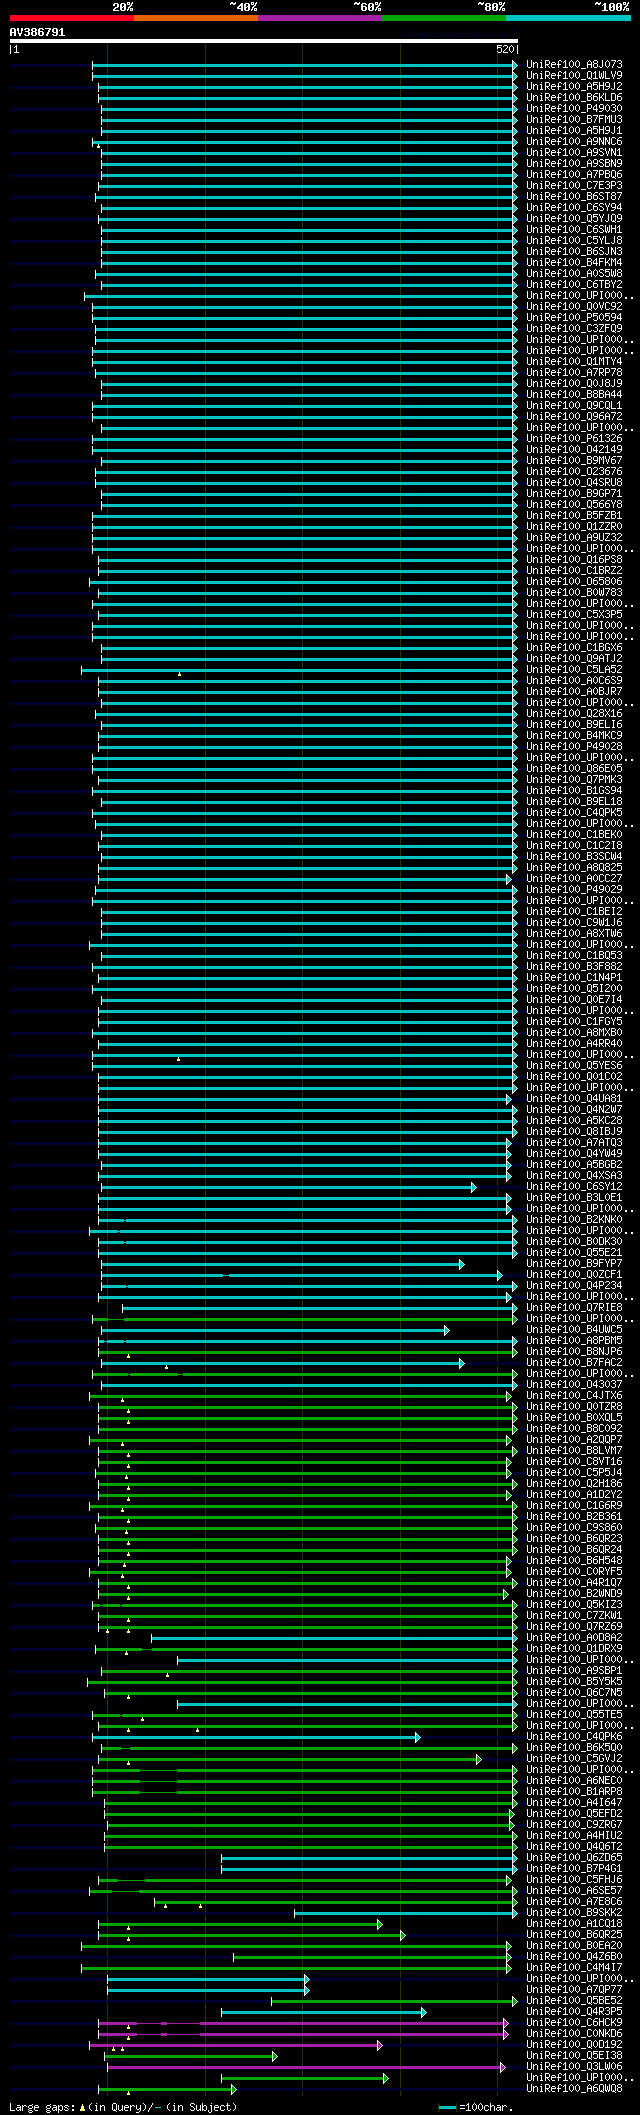Click the UniRef100_Q4R3P5 label
Screen dimensions: 640x2115
pos(574,2011)
